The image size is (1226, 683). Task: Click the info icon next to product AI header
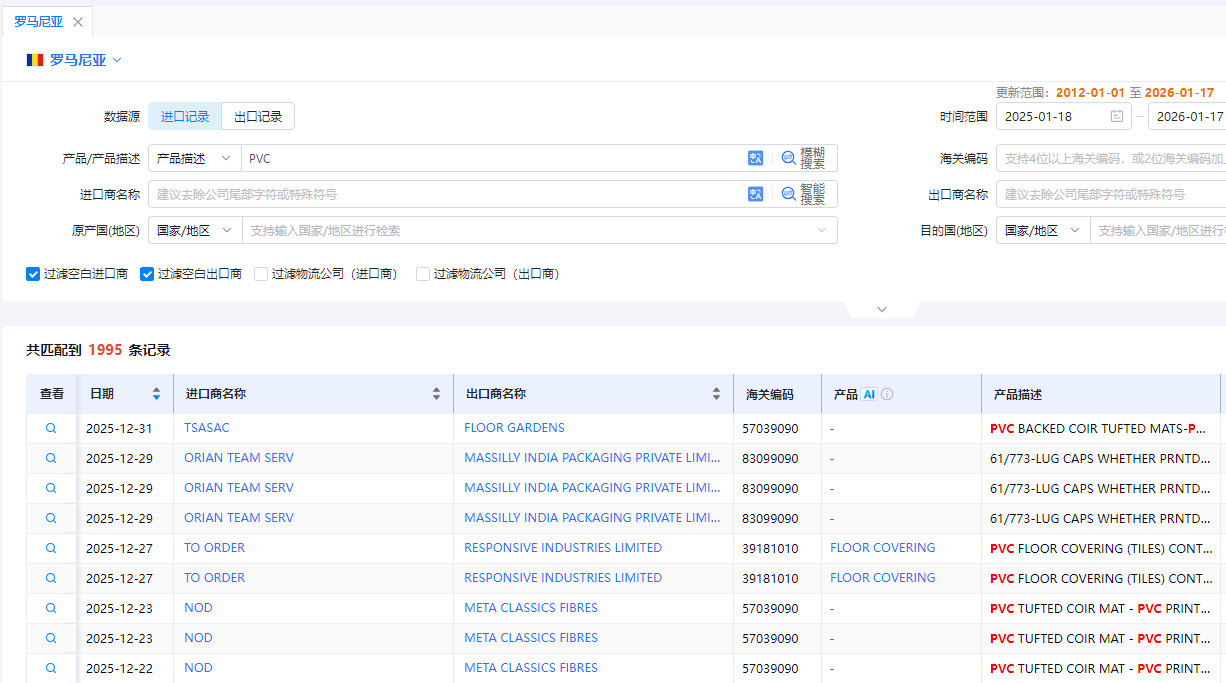tap(887, 394)
